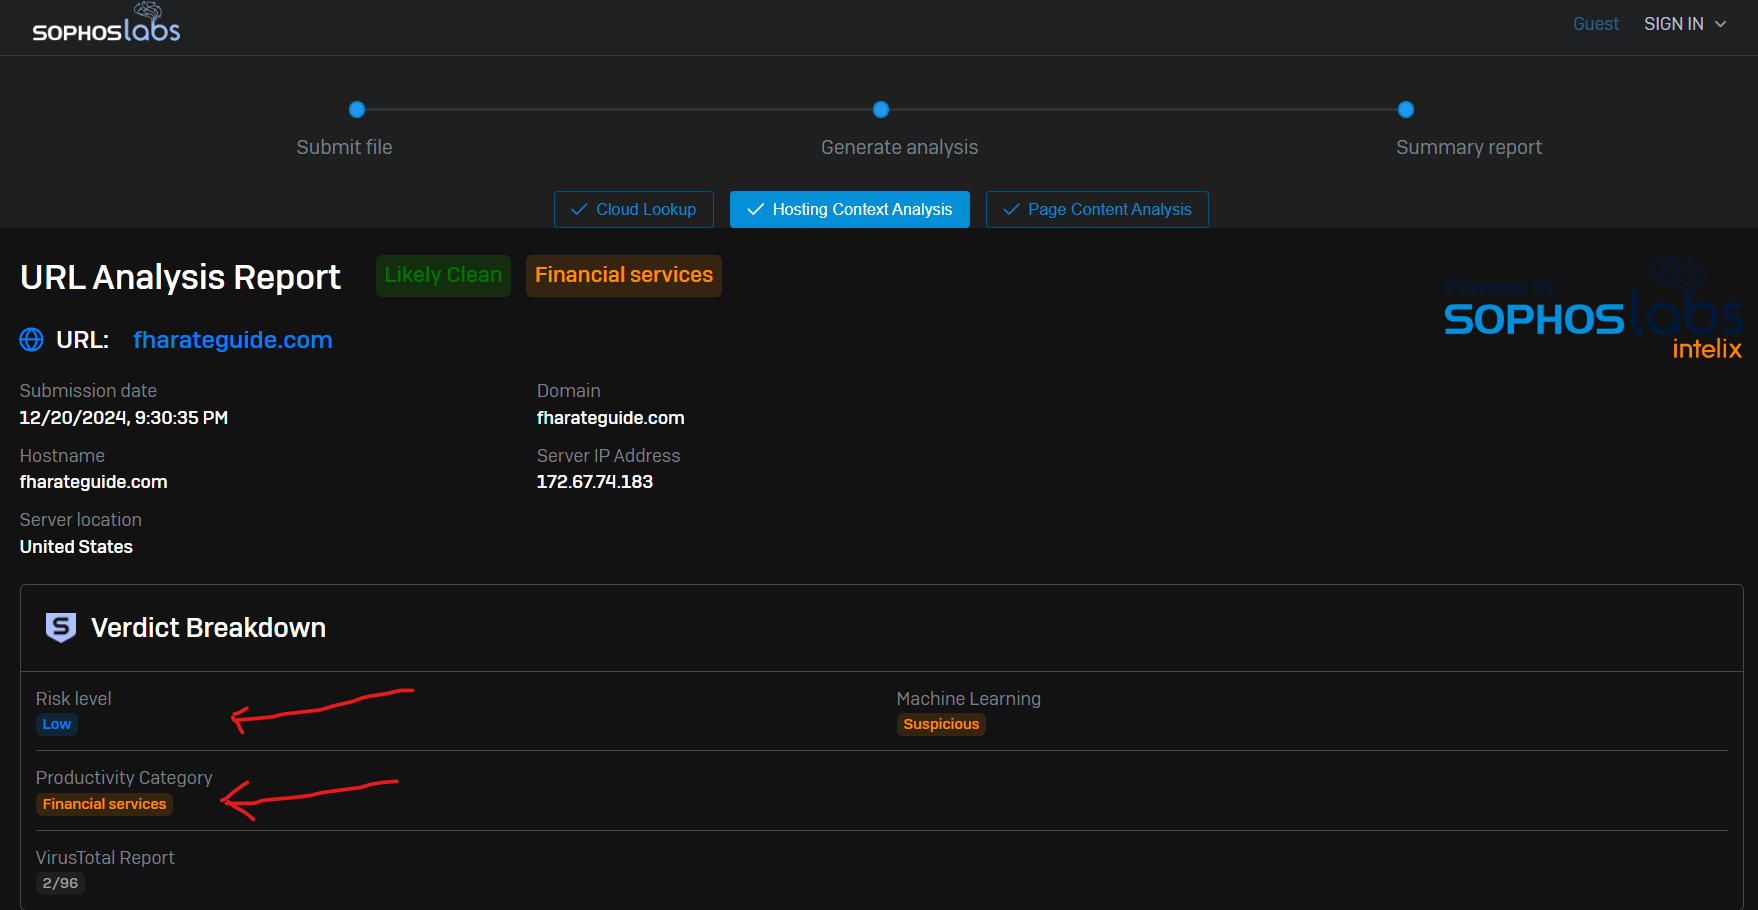Click the Low risk level tag
This screenshot has width=1758, height=910.
pyautogui.click(x=57, y=724)
